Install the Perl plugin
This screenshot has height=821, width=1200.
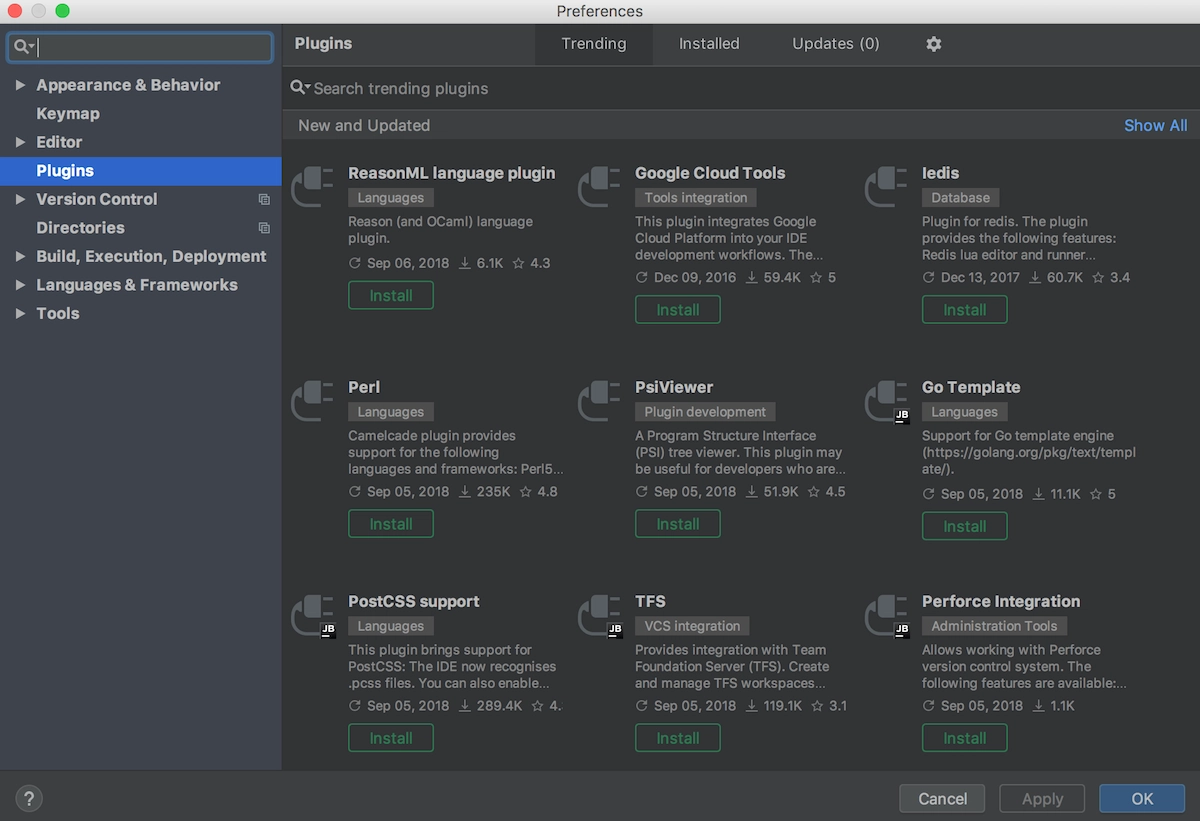point(391,524)
